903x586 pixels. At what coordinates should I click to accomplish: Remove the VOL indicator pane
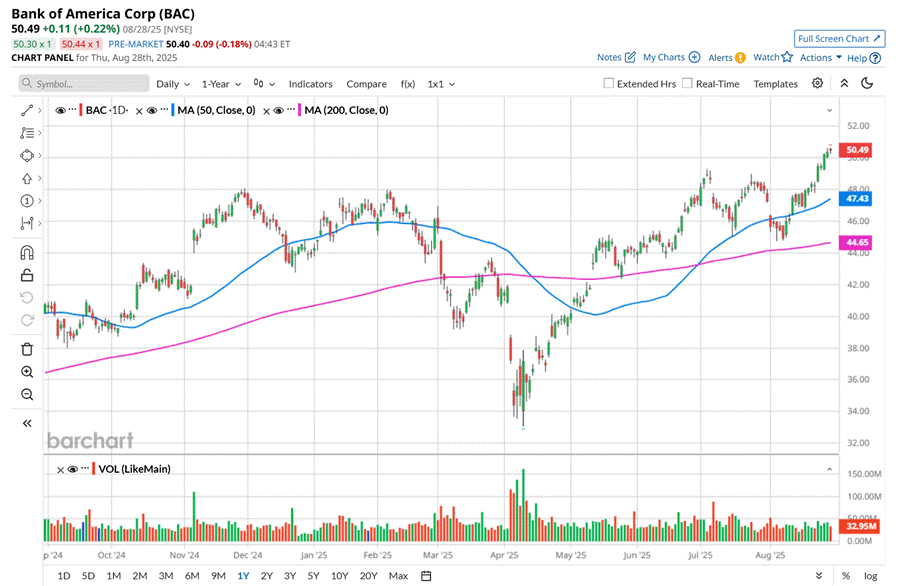pyautogui.click(x=60, y=470)
